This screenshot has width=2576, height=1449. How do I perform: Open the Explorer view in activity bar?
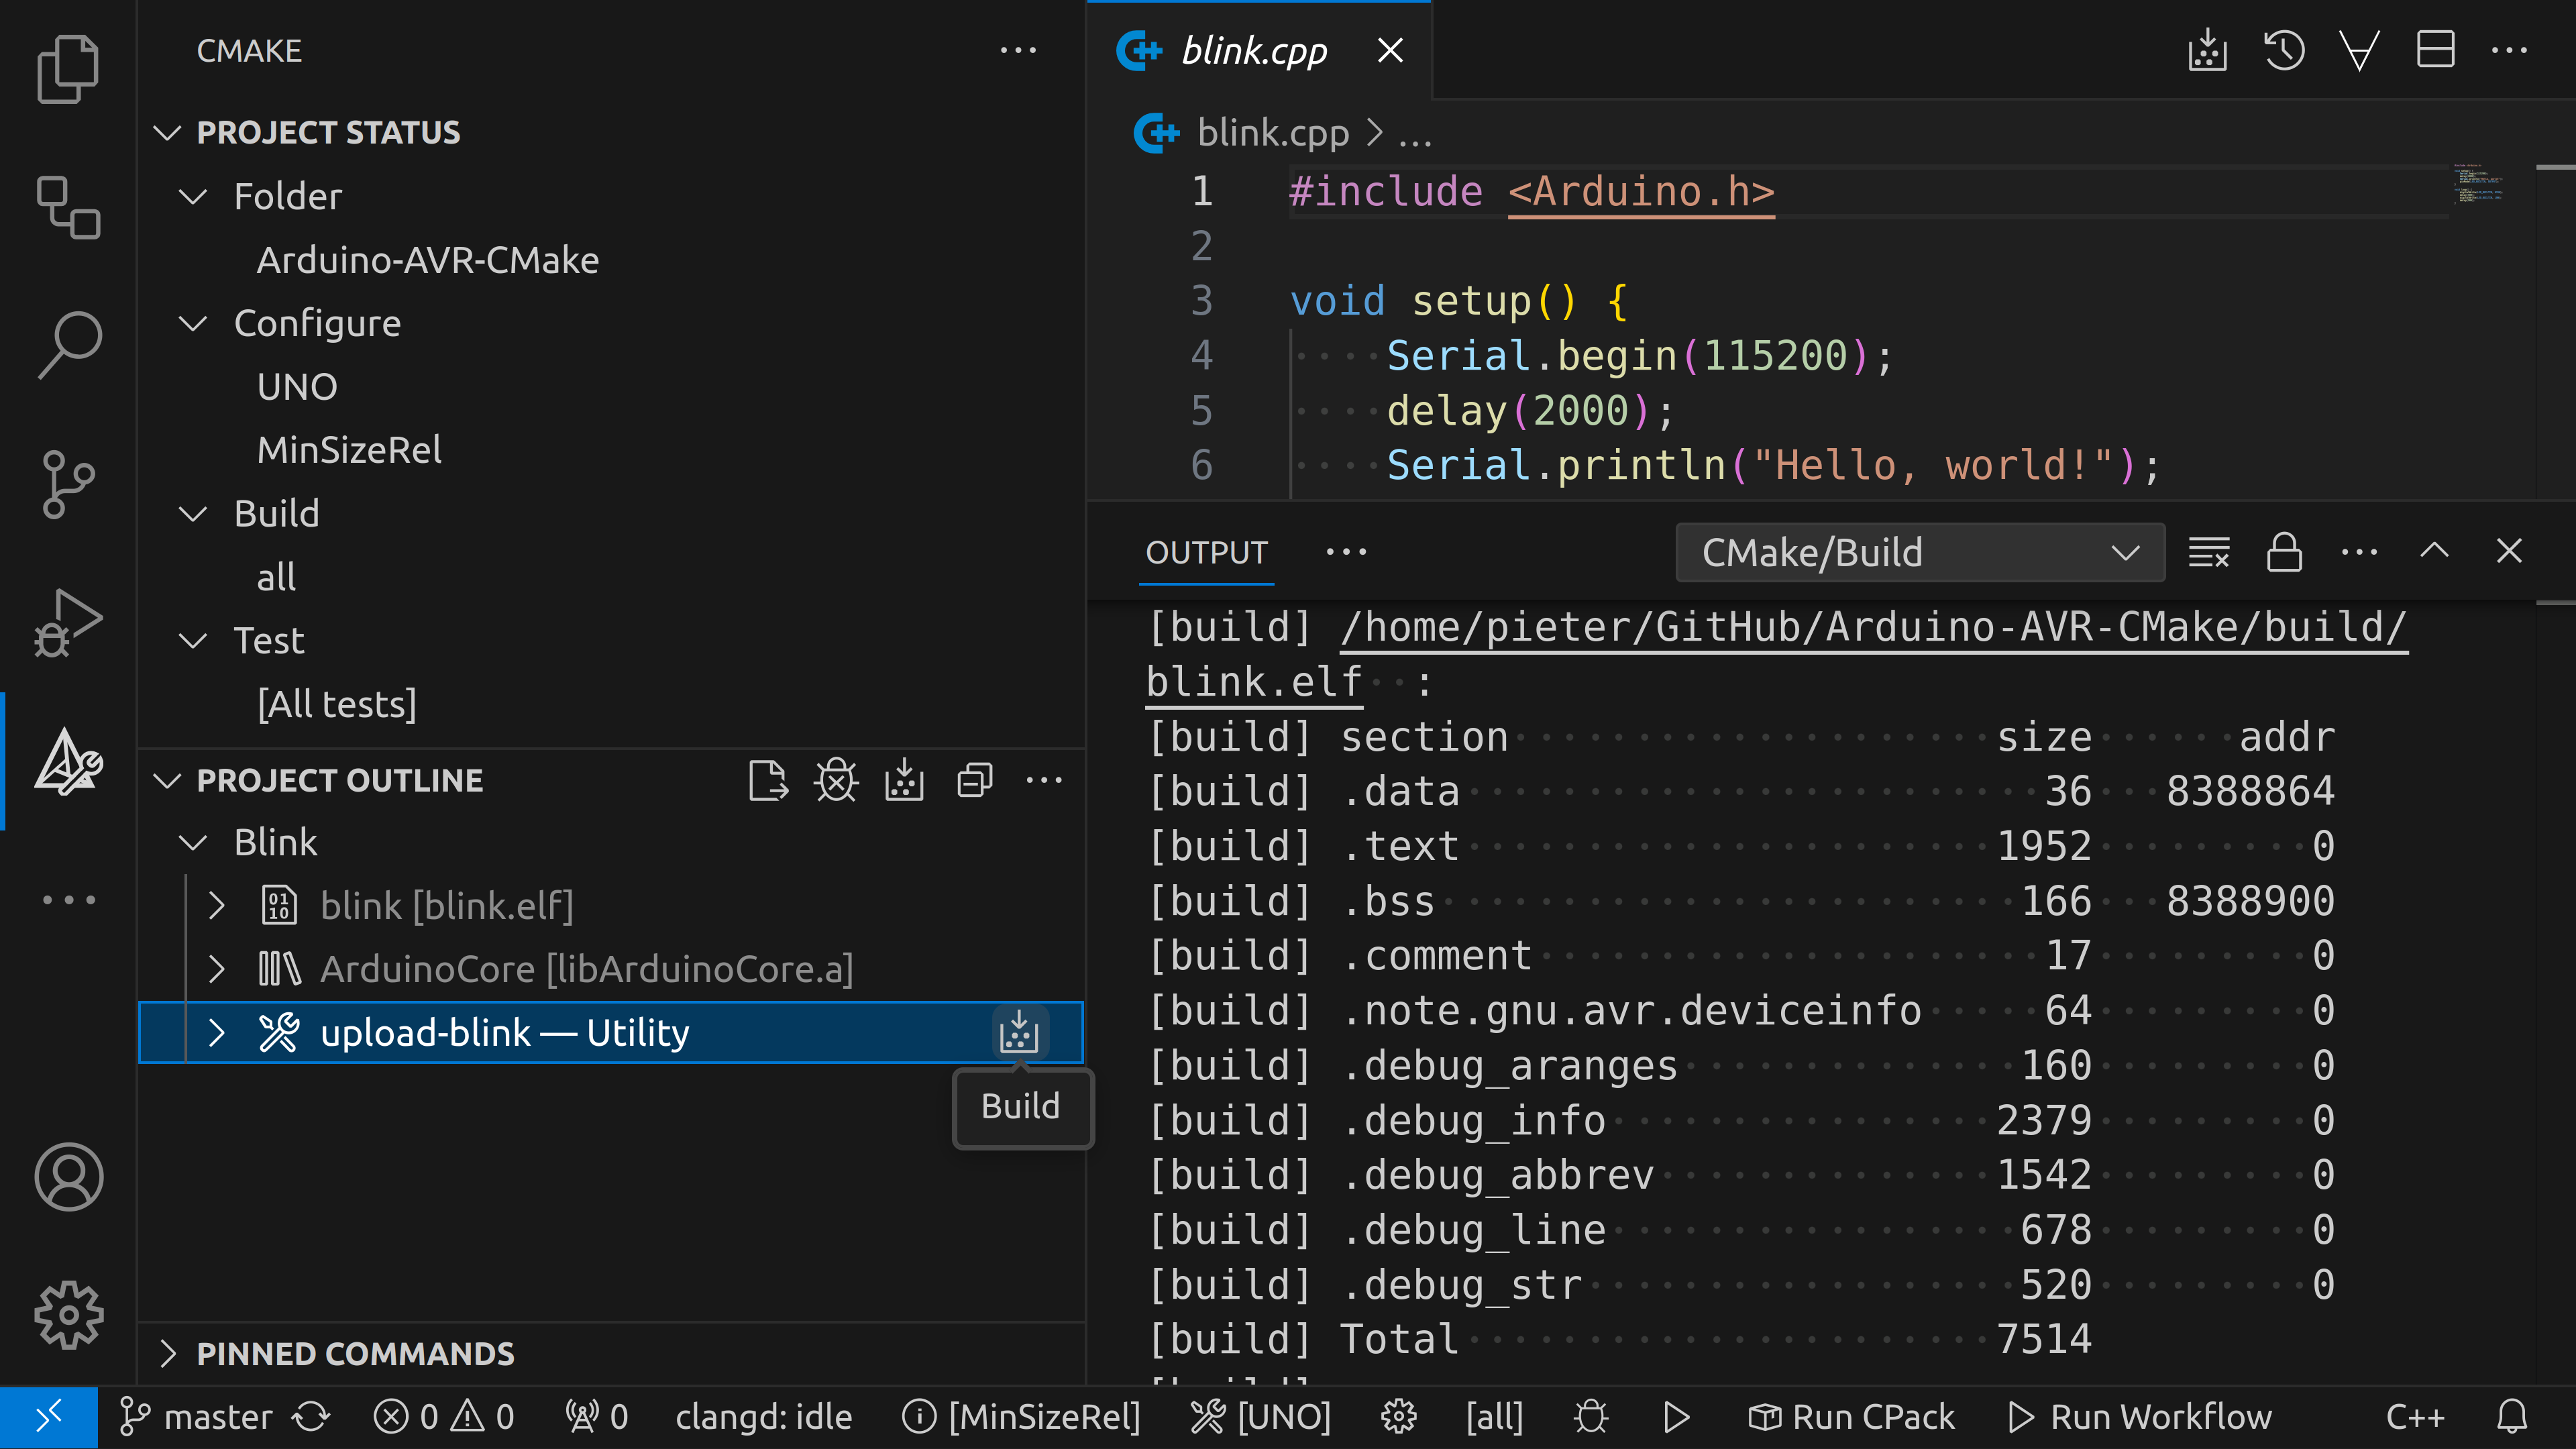(x=68, y=68)
